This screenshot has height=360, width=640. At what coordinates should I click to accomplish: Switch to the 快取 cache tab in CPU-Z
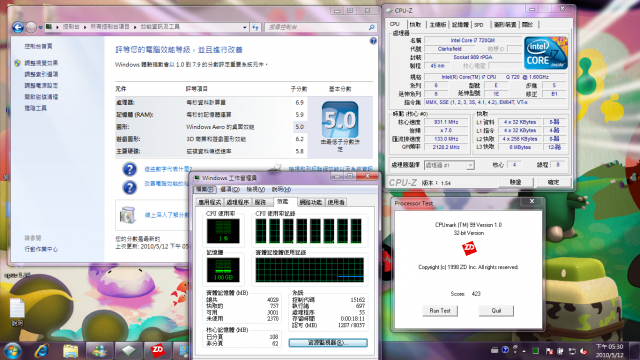(415, 25)
